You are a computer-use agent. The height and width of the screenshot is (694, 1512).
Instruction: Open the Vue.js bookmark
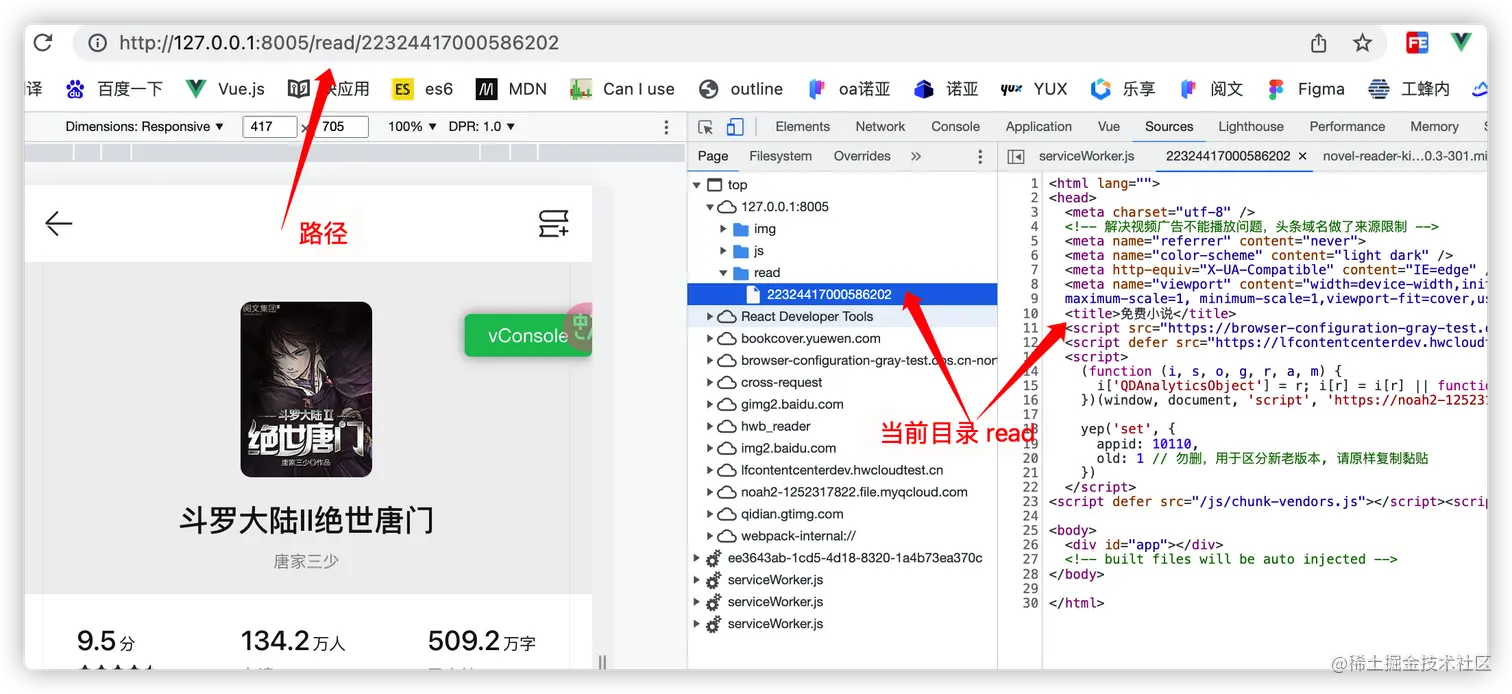click(225, 89)
